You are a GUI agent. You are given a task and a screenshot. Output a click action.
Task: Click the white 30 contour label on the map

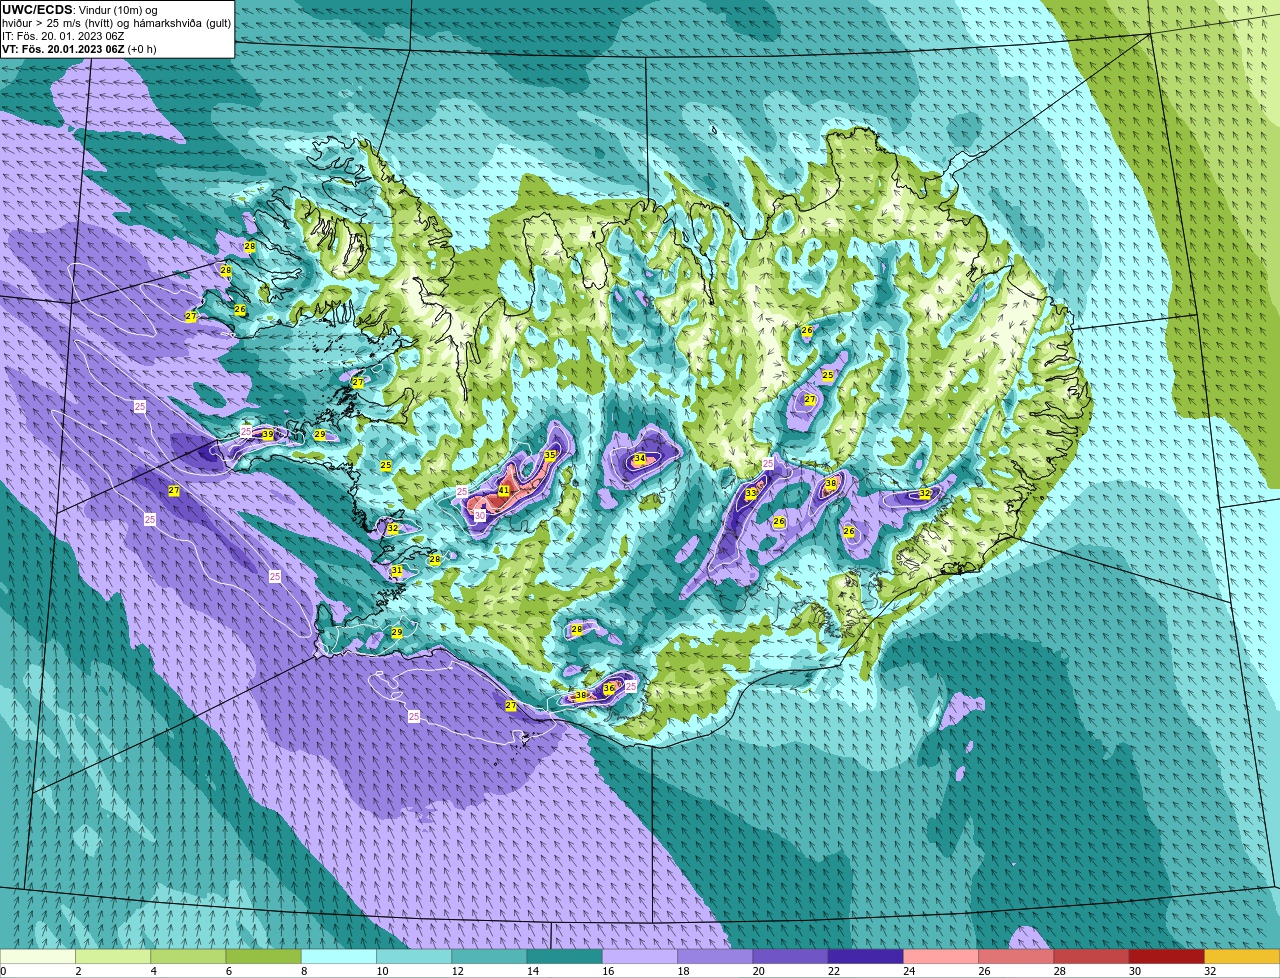pos(480,516)
